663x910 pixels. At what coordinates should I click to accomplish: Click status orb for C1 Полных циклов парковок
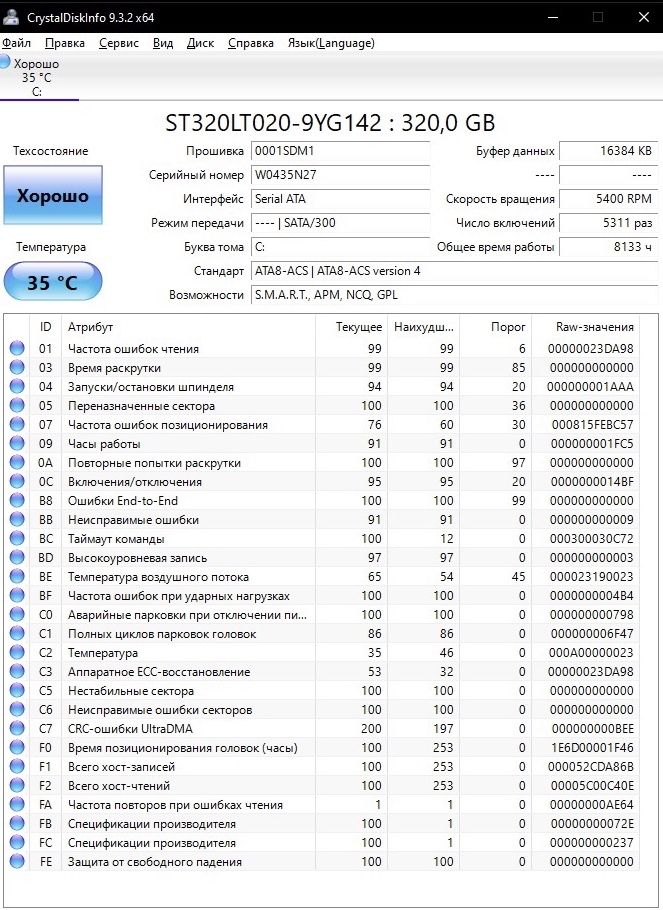tap(17, 633)
